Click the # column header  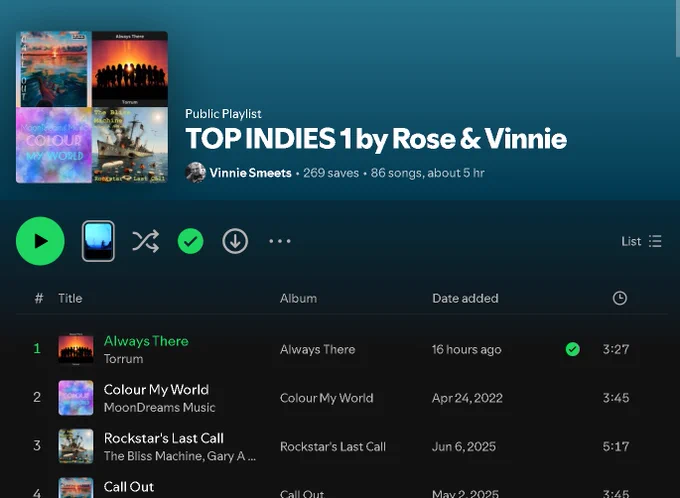pos(39,298)
